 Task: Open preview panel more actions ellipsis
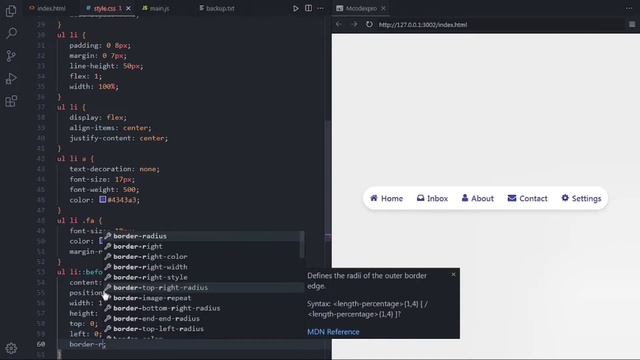pos(629,8)
